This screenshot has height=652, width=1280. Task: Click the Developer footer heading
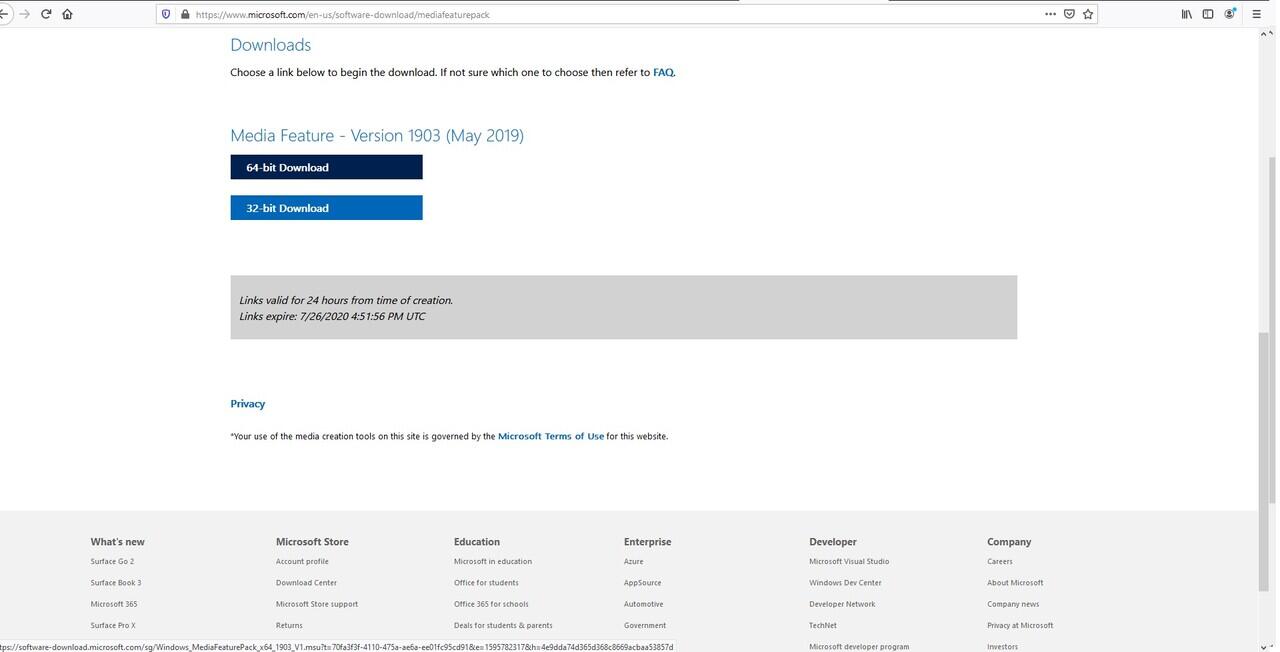[833, 542]
